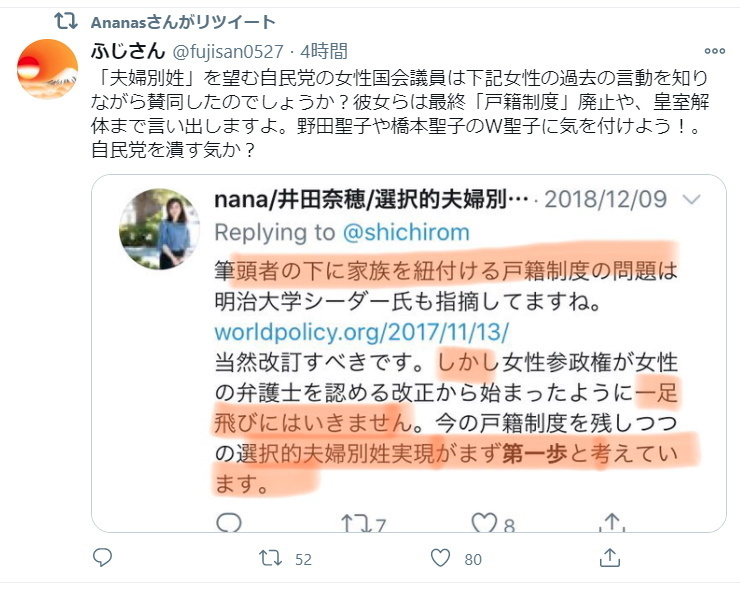The image size is (740, 594).
Task: Click the reply bubble inside the quoted tweet
Action: (229, 523)
